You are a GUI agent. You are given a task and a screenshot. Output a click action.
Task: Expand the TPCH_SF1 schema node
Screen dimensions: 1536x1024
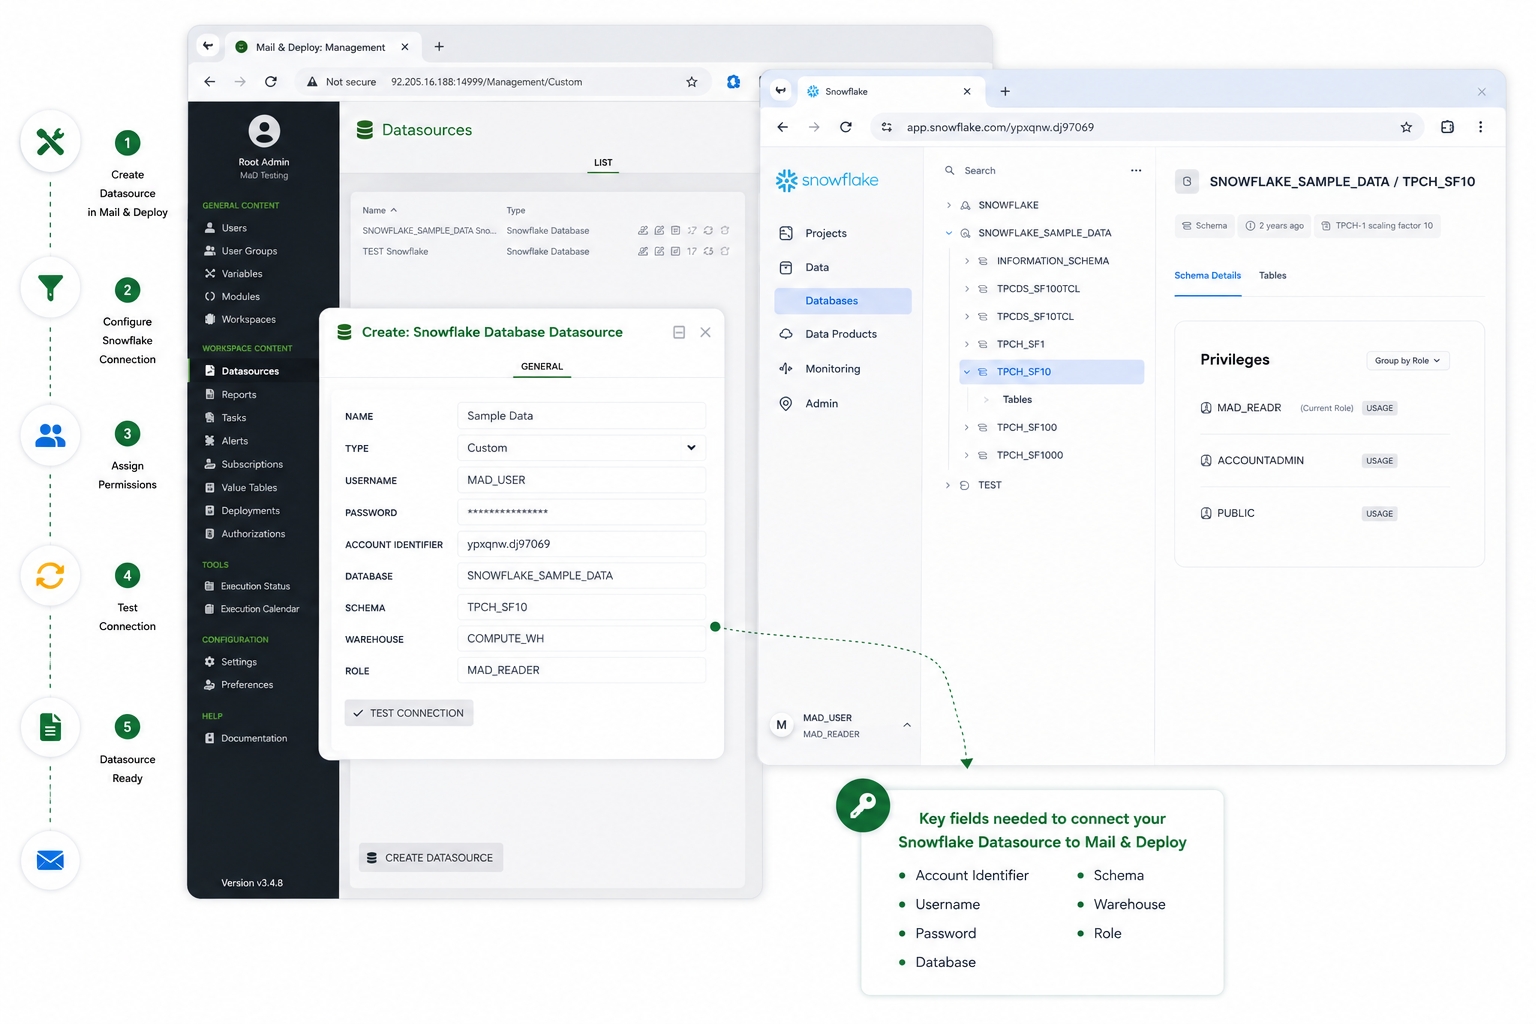tap(967, 344)
